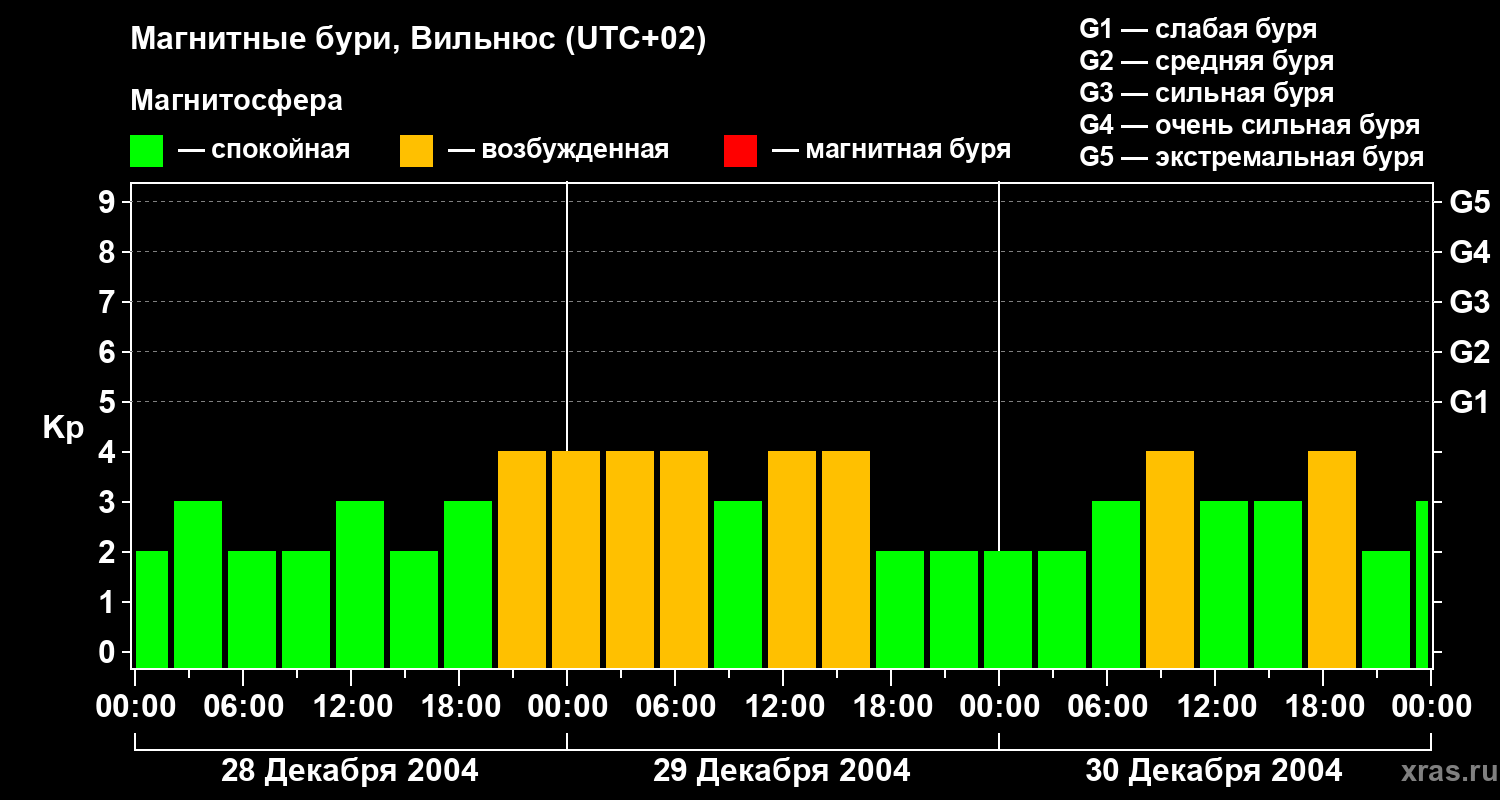
Task: Click the 12:00 tick label under 29 December
Action: (783, 707)
